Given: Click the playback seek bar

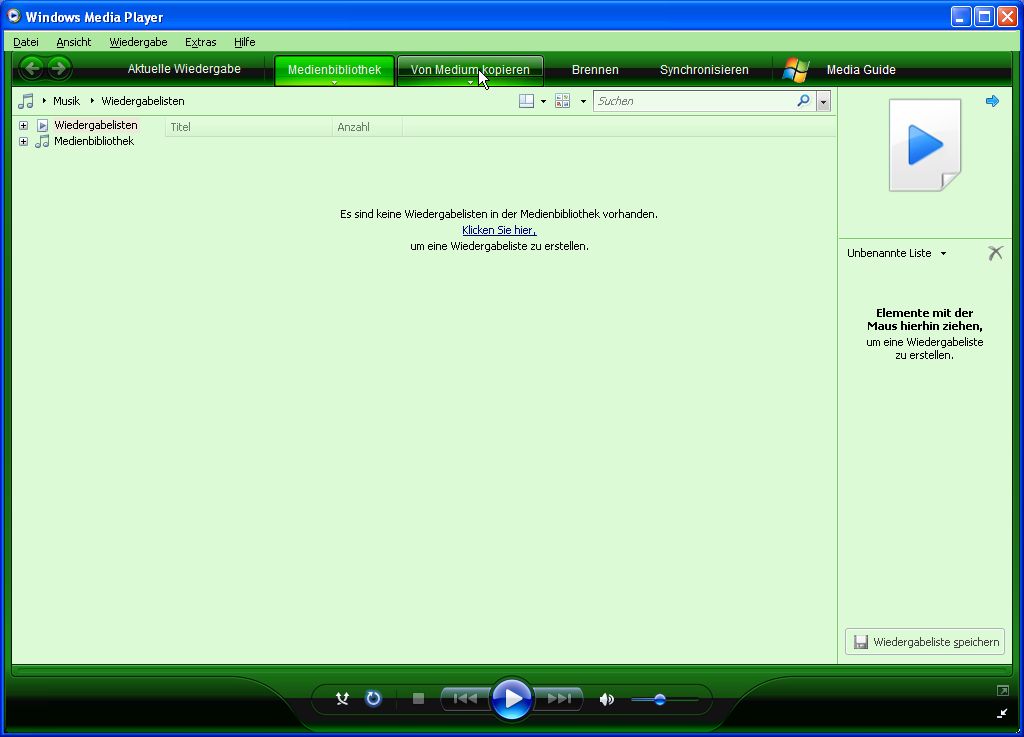Looking at the screenshot, I should [511, 668].
